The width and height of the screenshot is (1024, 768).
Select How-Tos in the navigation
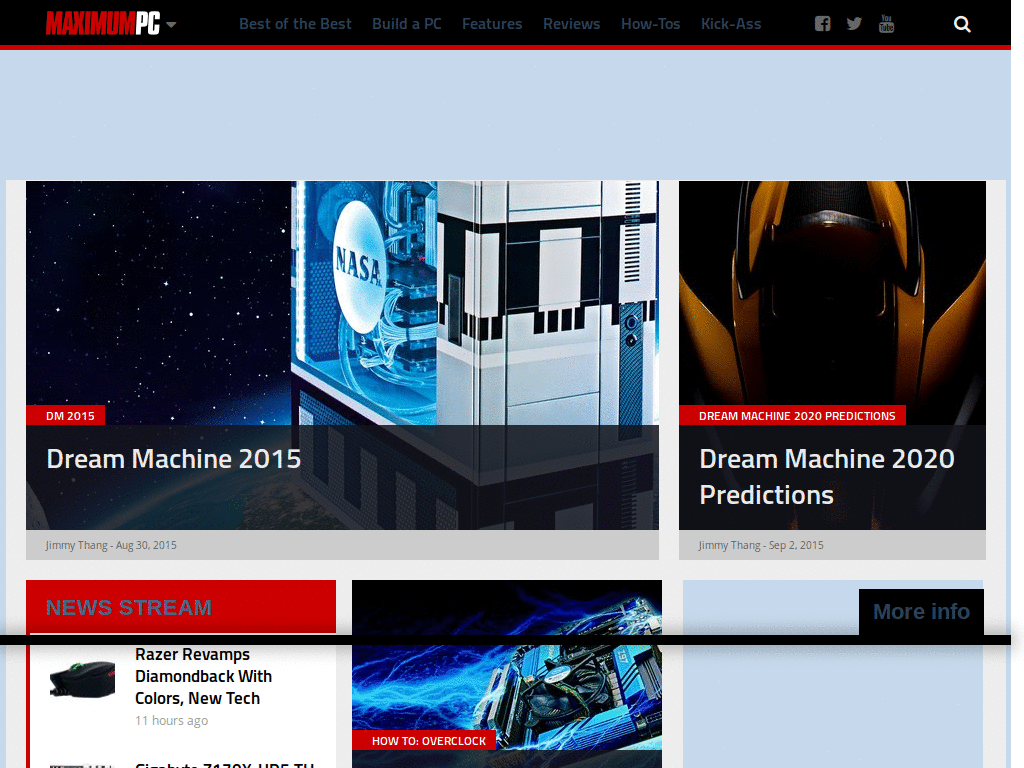[x=650, y=23]
